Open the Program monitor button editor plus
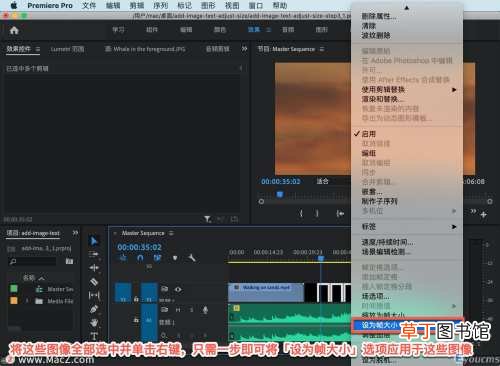Image resolution: width=500 pixels, height=366 pixels. [484, 215]
